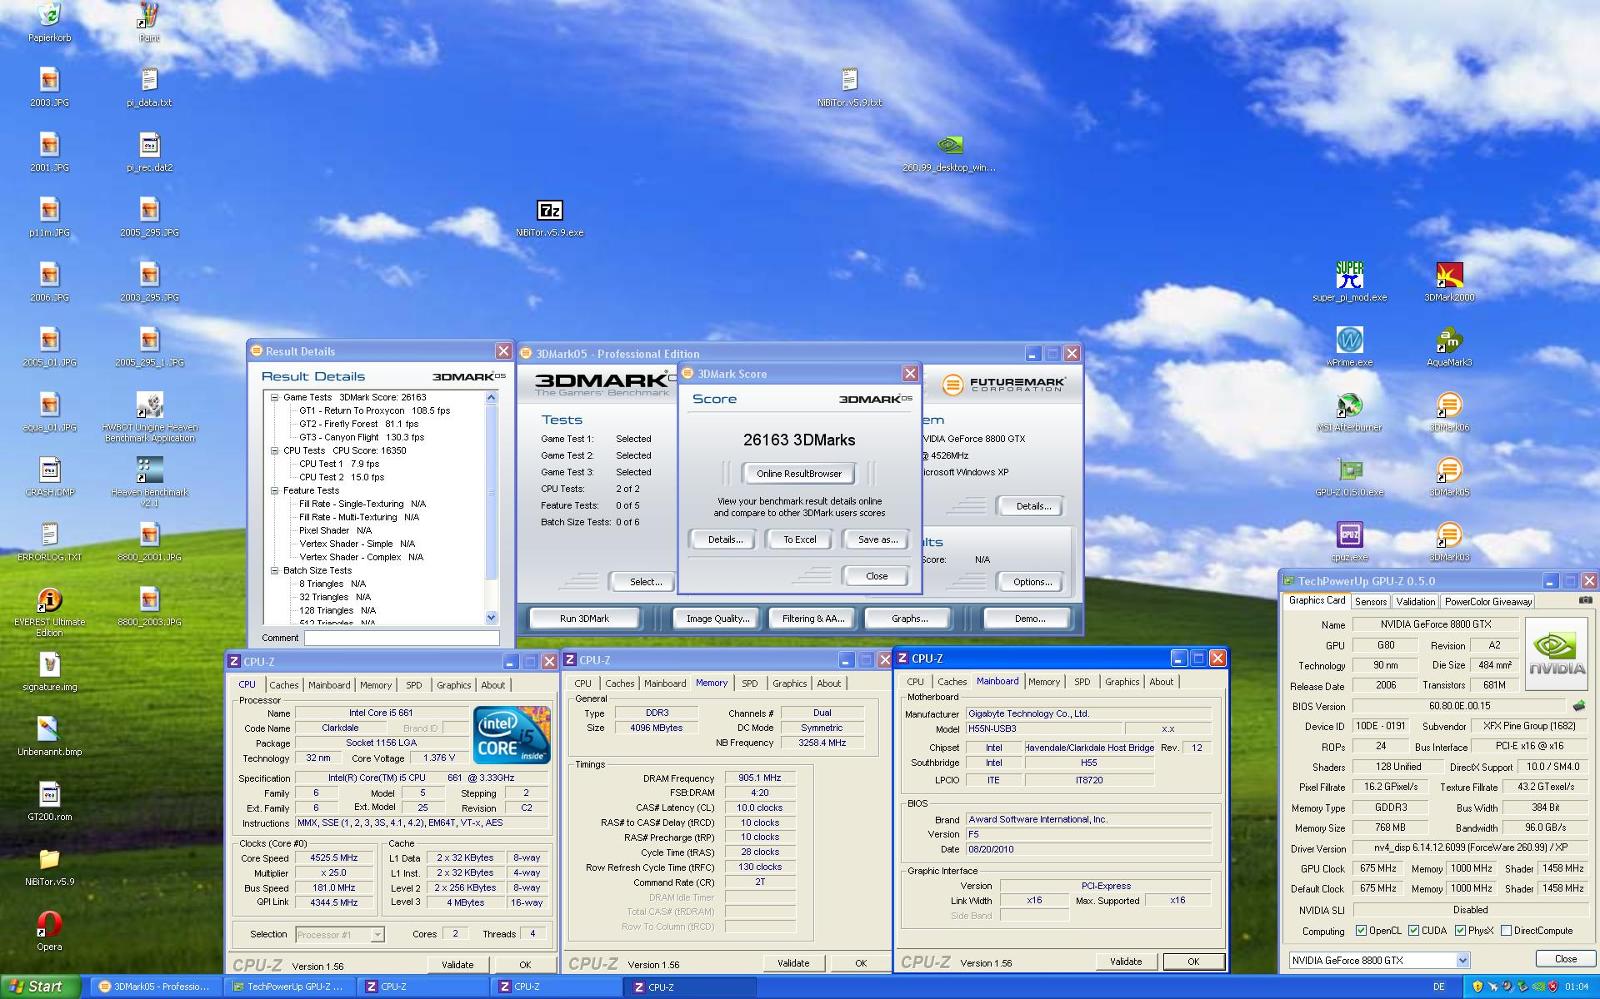
Task: Open Image Quality... in 3DMark05
Action: point(717,619)
